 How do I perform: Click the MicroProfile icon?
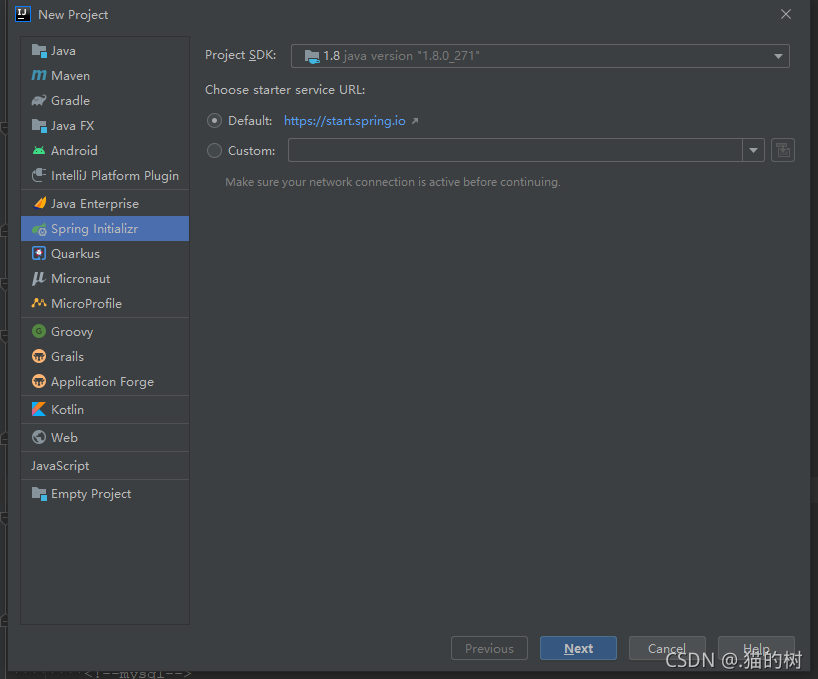39,303
